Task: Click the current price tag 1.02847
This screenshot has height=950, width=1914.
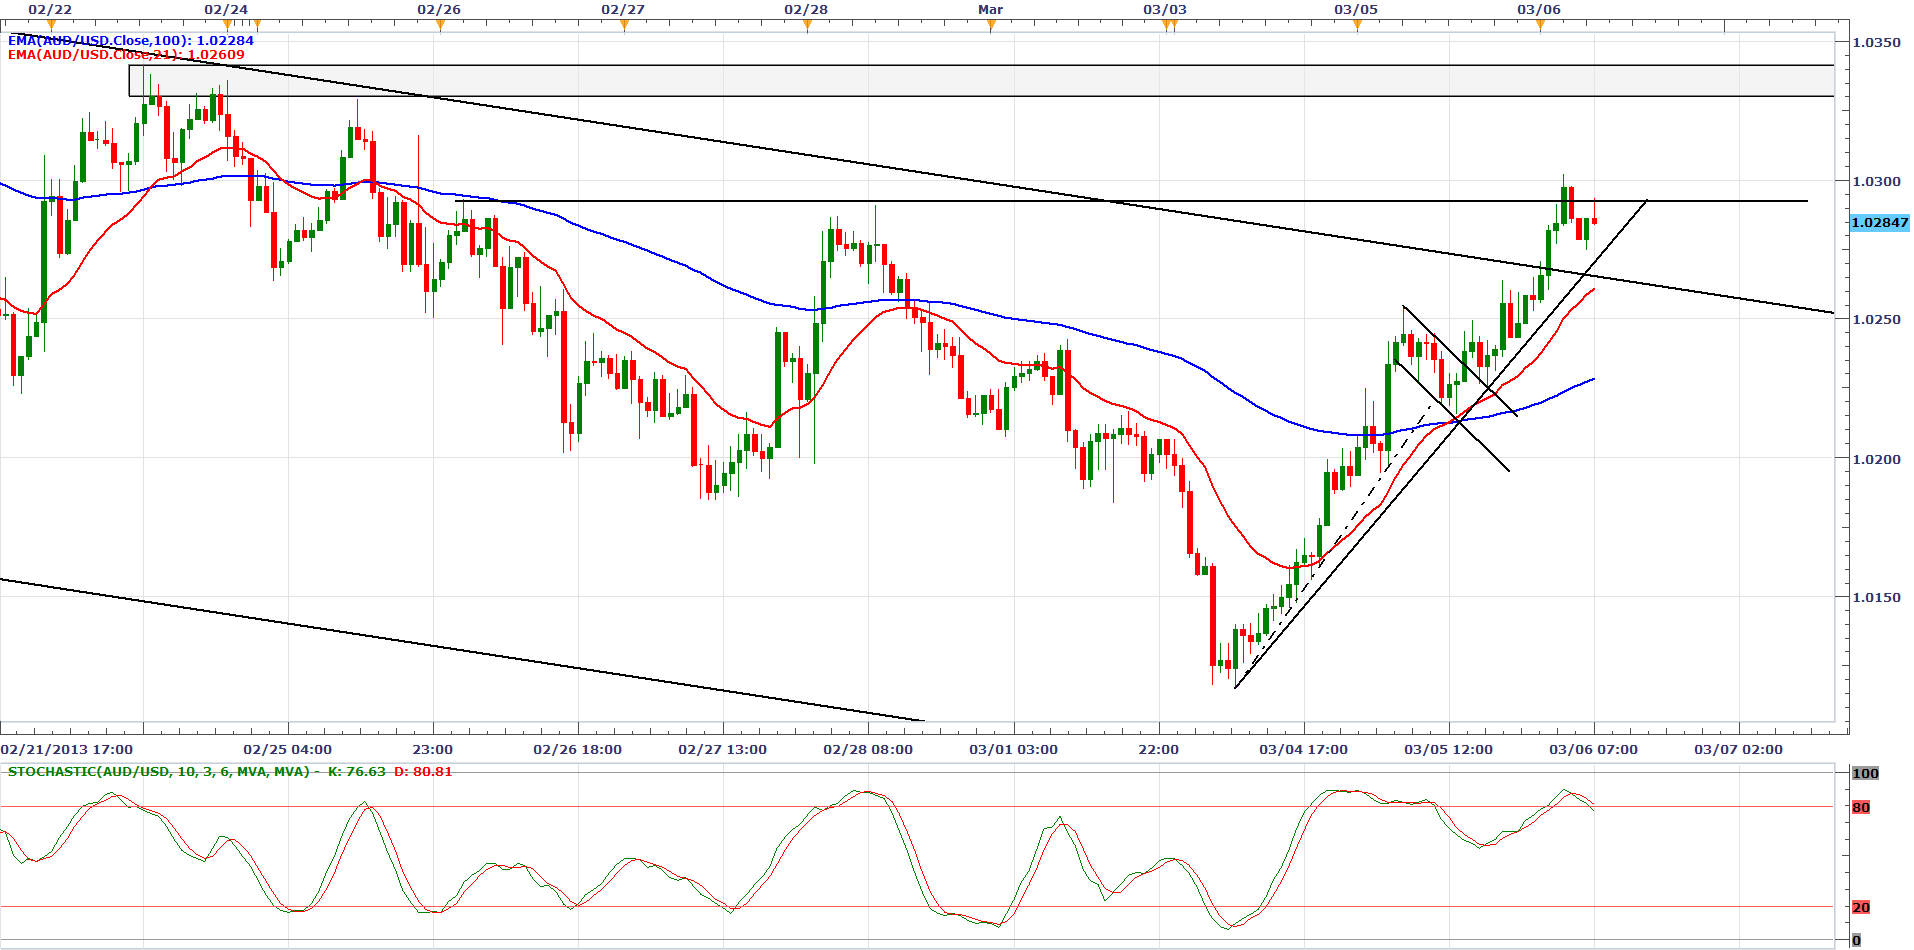Action: (1879, 223)
